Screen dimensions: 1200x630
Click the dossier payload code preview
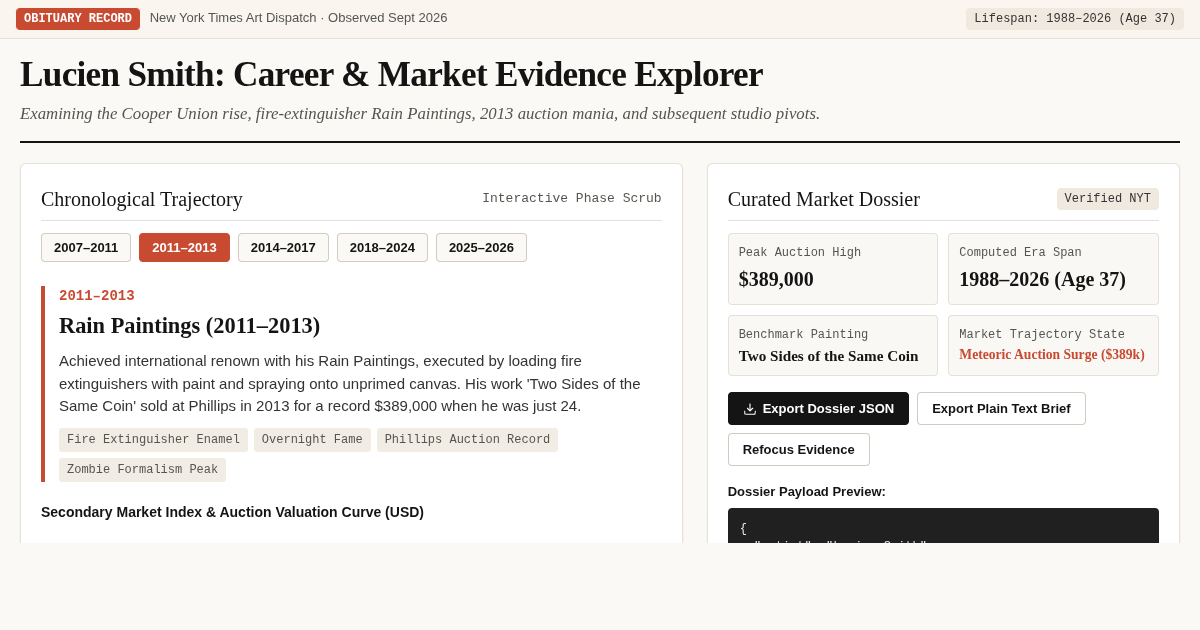pyautogui.click(x=943, y=526)
